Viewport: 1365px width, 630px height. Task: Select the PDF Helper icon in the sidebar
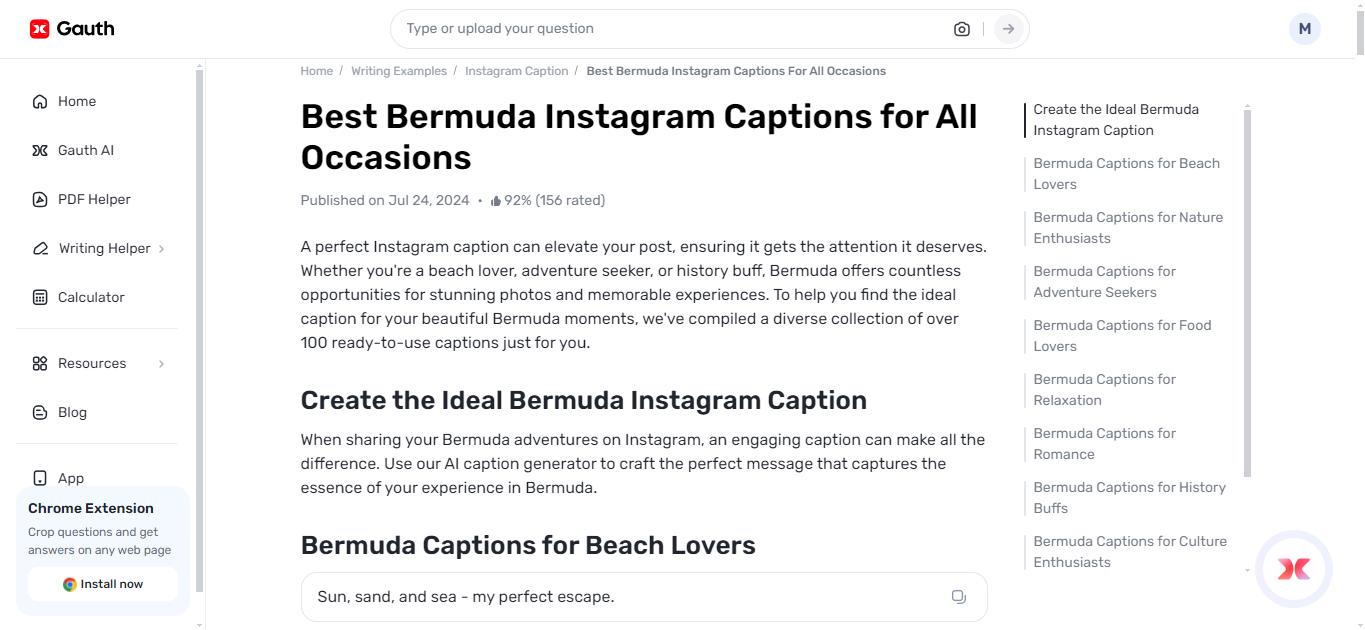40,199
